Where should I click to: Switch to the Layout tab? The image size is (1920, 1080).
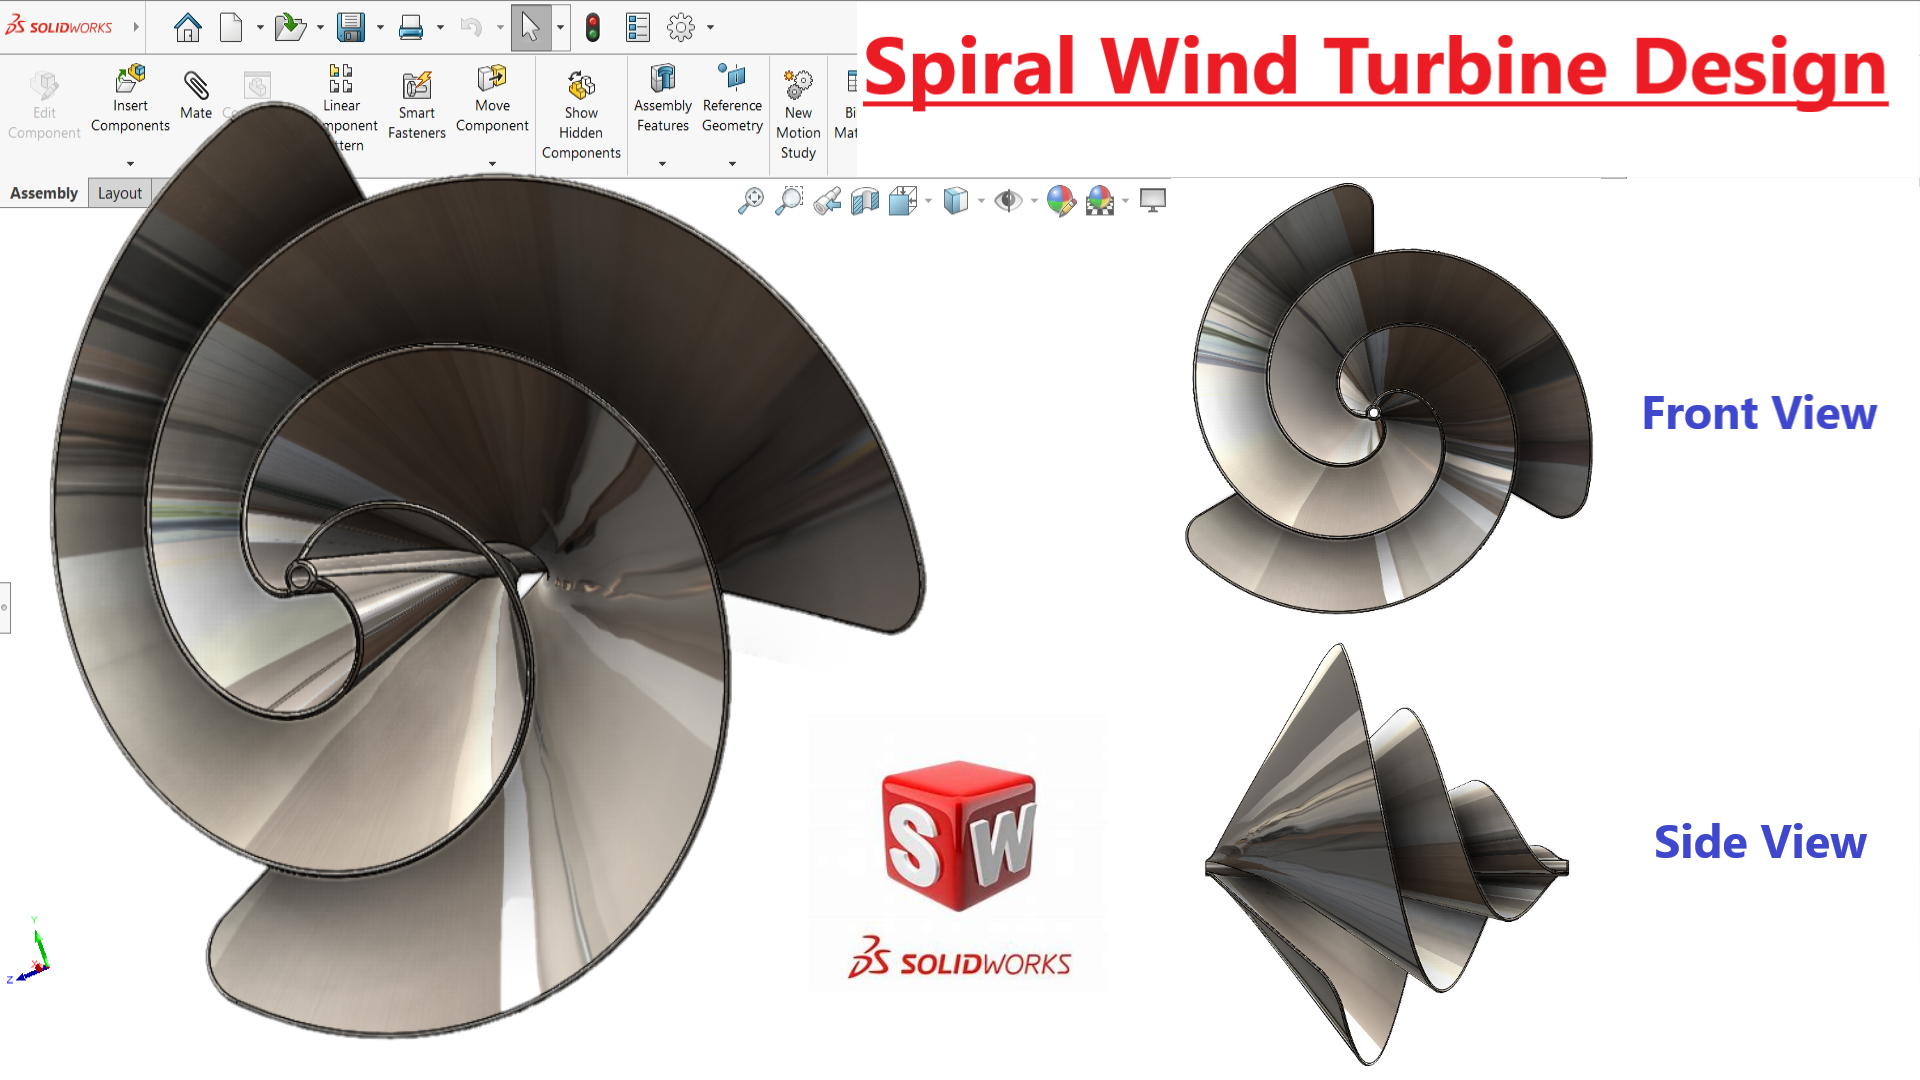pyautogui.click(x=120, y=193)
